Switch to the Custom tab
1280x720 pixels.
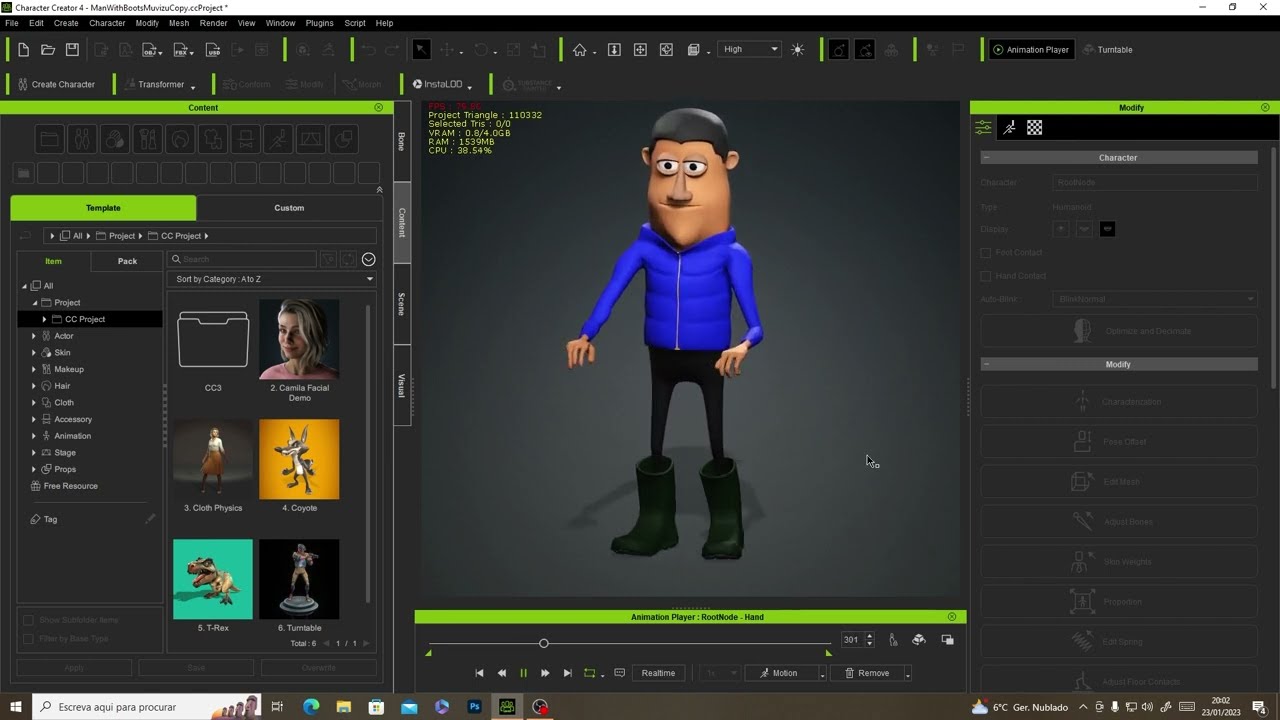tap(289, 208)
